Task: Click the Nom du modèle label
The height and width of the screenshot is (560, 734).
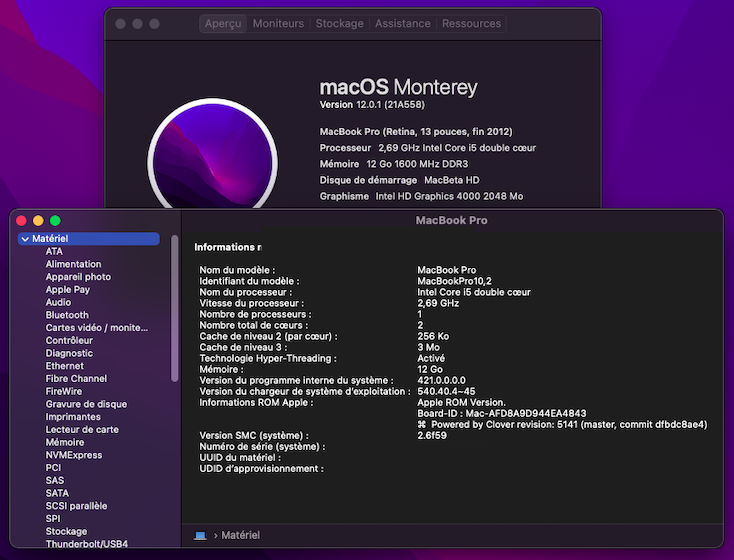Action: pyautogui.click(x=237, y=270)
